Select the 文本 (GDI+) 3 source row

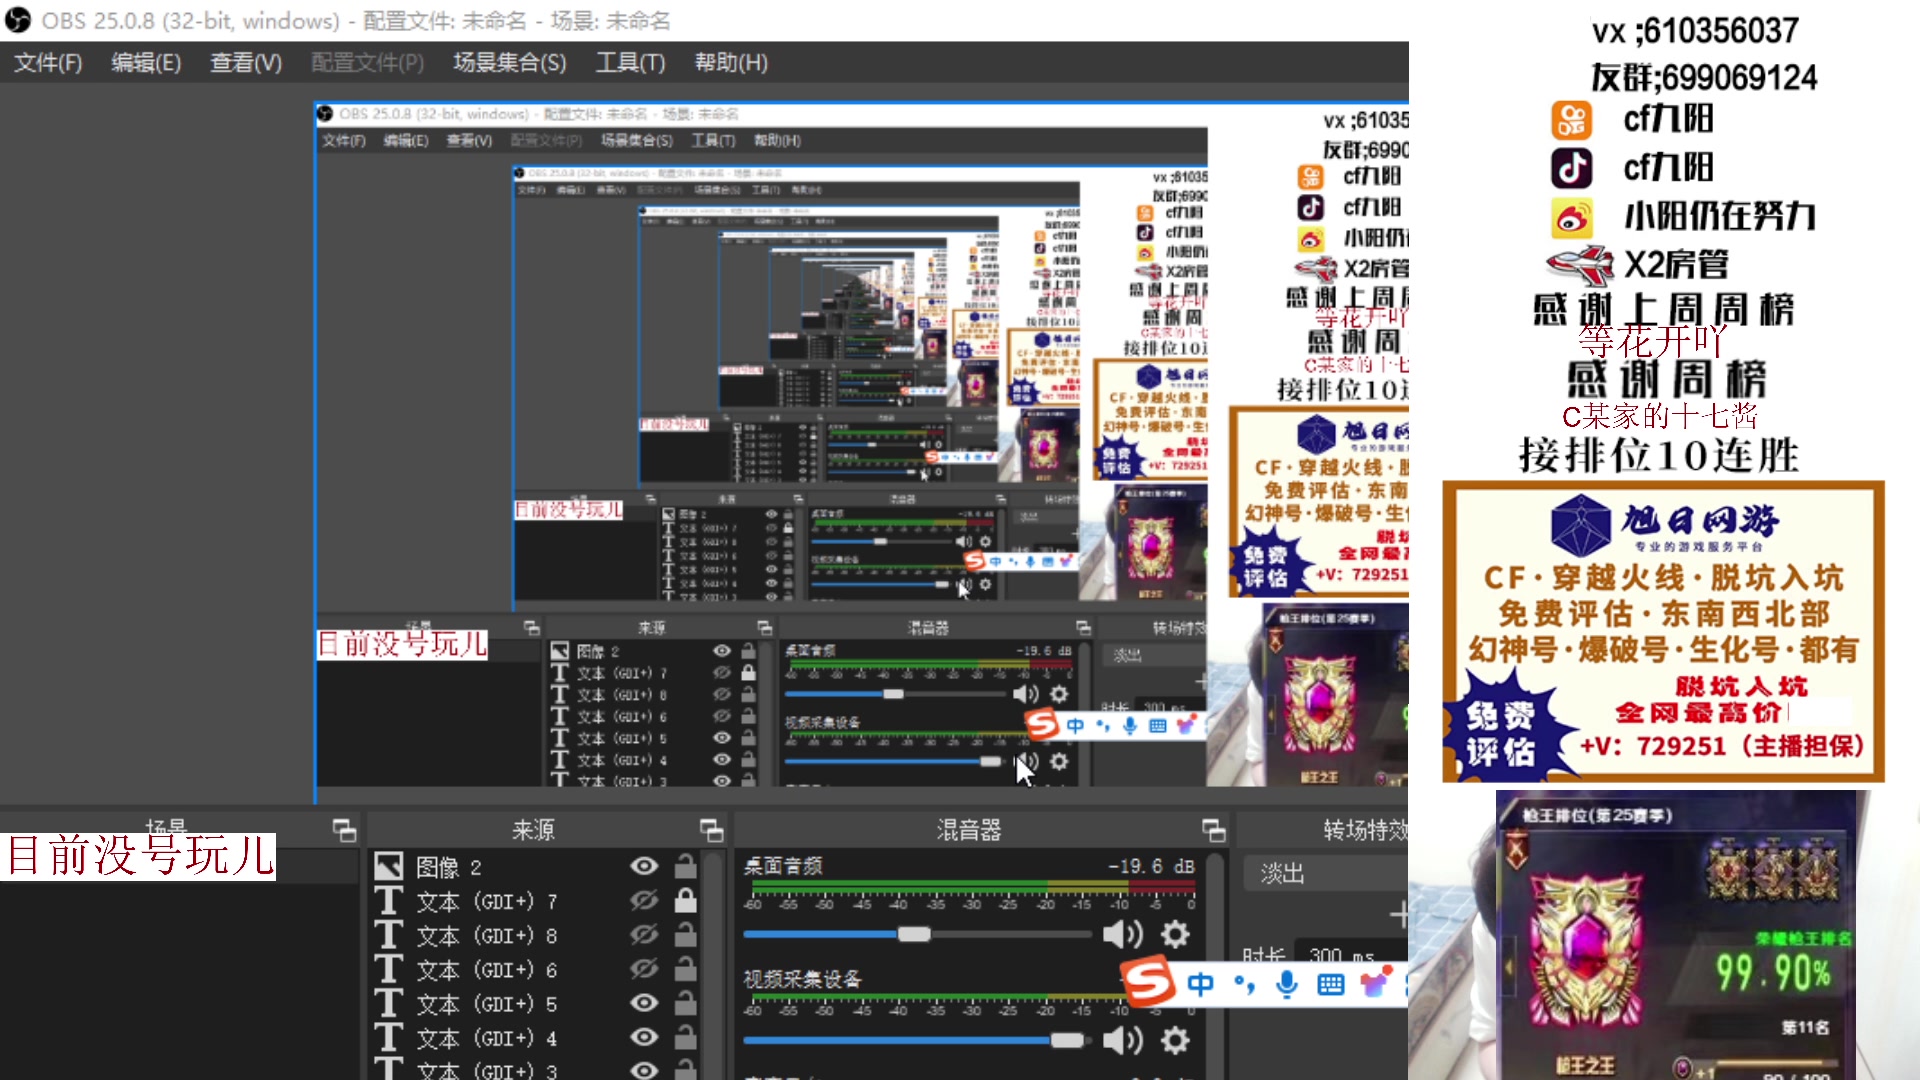tap(537, 1068)
